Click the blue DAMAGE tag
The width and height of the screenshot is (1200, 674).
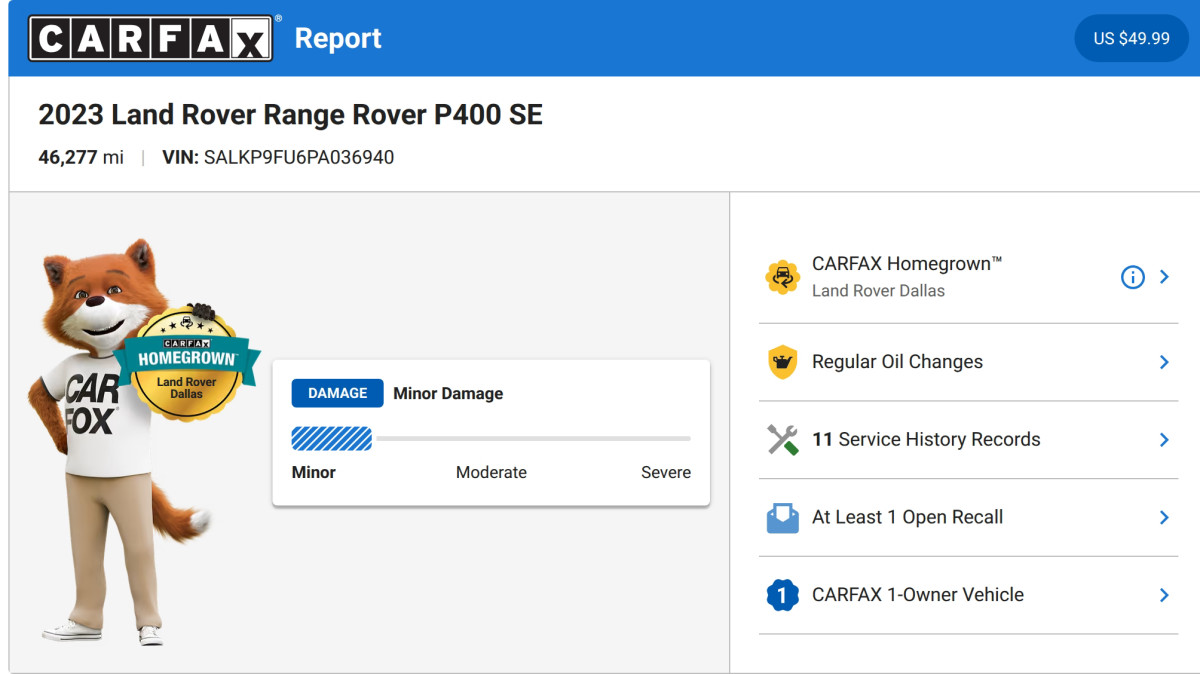pyautogui.click(x=337, y=393)
